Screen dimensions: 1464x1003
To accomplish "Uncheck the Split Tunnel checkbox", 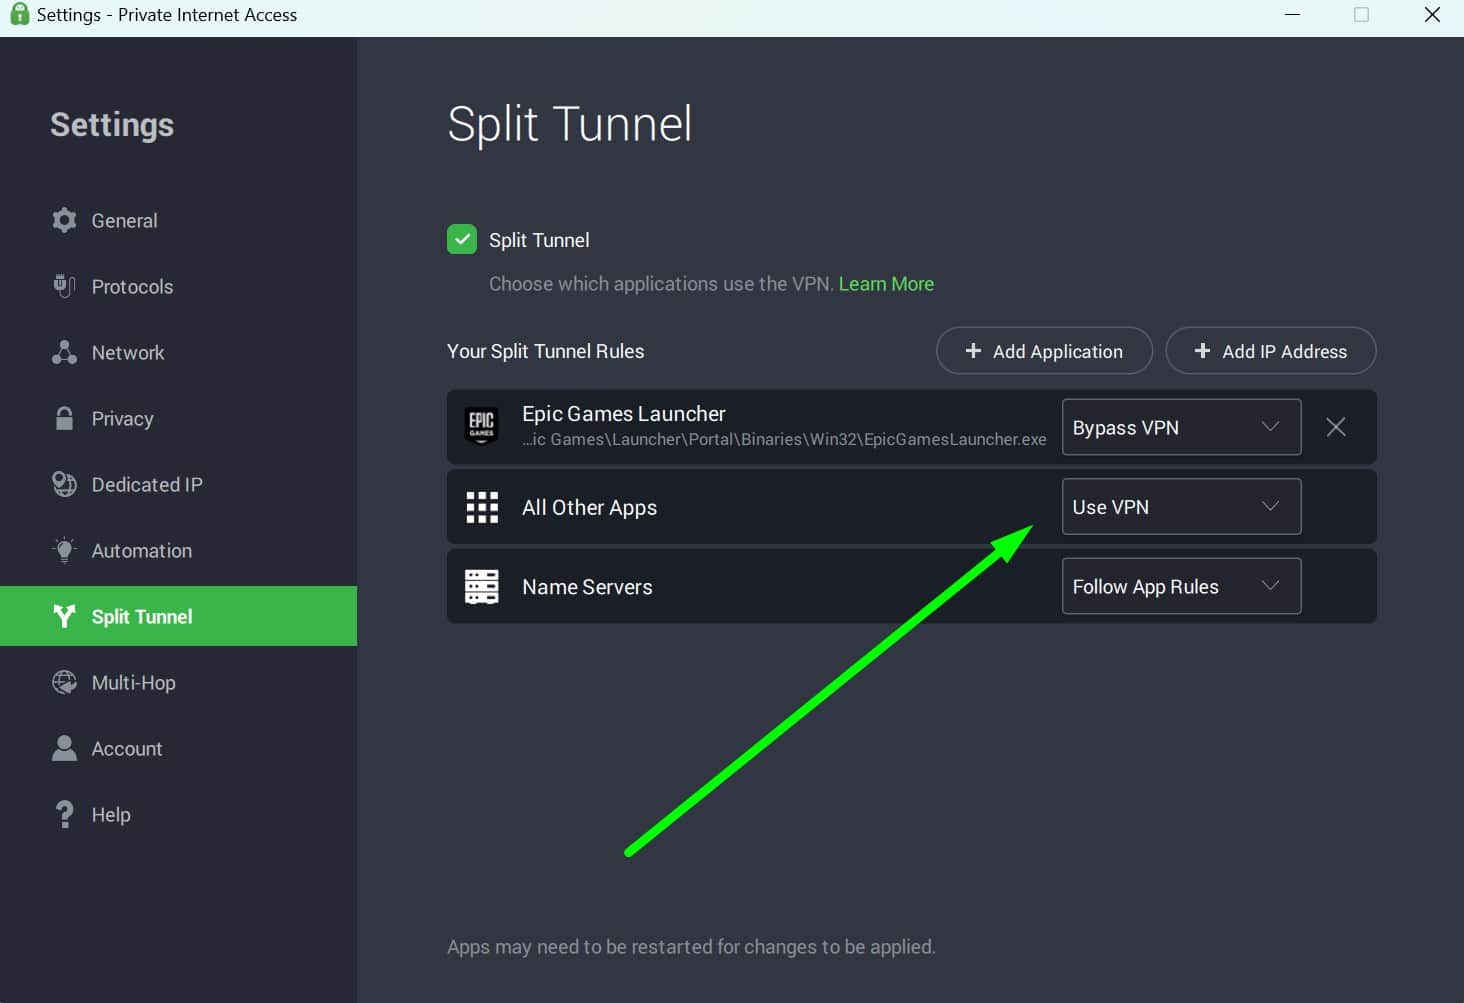I will coord(462,239).
